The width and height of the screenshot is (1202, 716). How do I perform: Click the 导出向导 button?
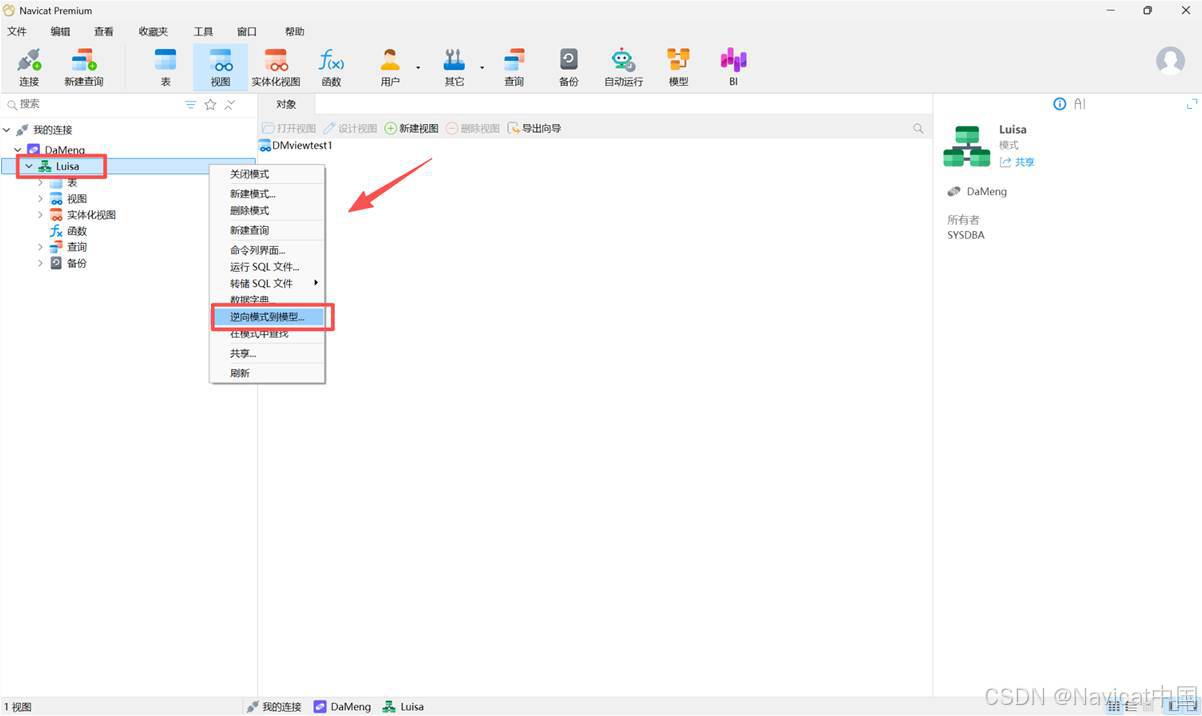click(x=534, y=128)
